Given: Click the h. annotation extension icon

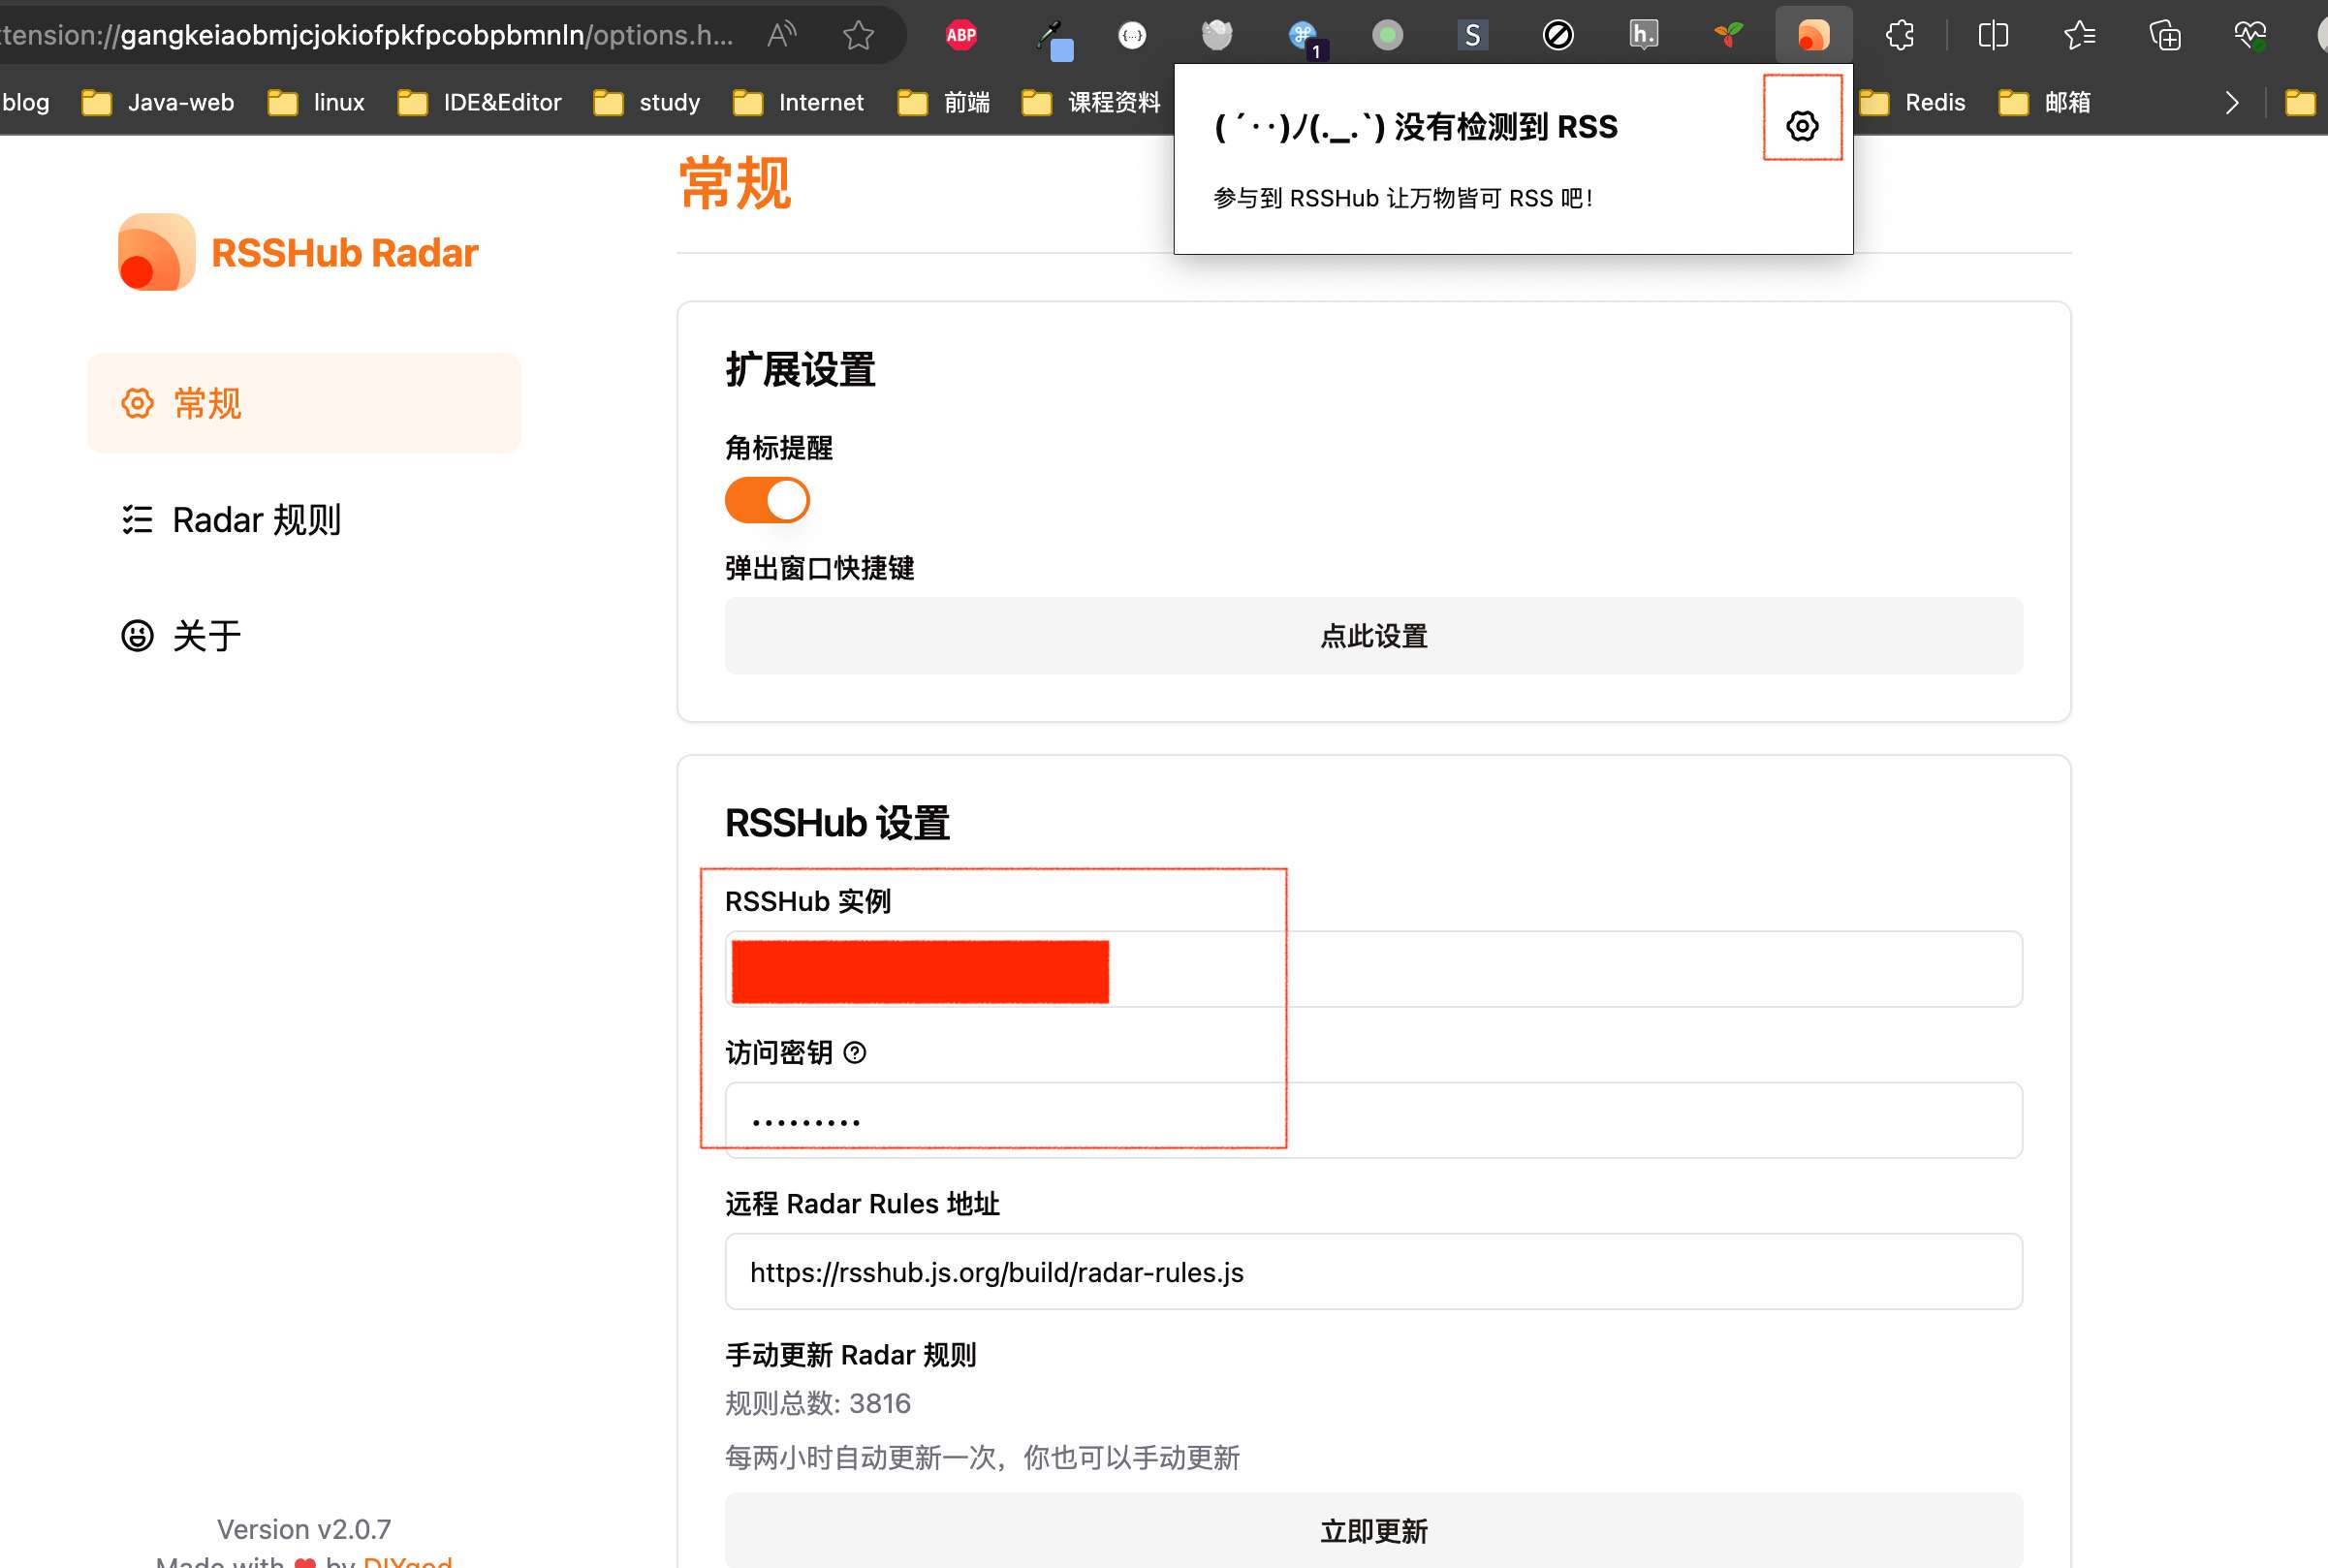Looking at the screenshot, I should pyautogui.click(x=1642, y=33).
